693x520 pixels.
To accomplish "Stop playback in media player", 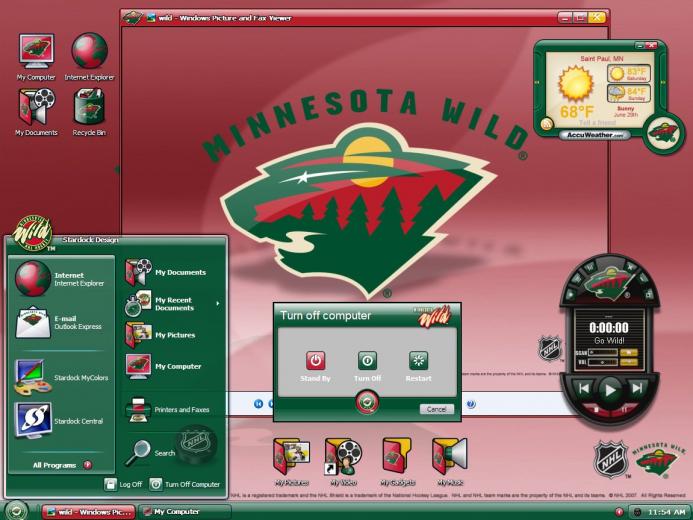I will click(x=596, y=409).
